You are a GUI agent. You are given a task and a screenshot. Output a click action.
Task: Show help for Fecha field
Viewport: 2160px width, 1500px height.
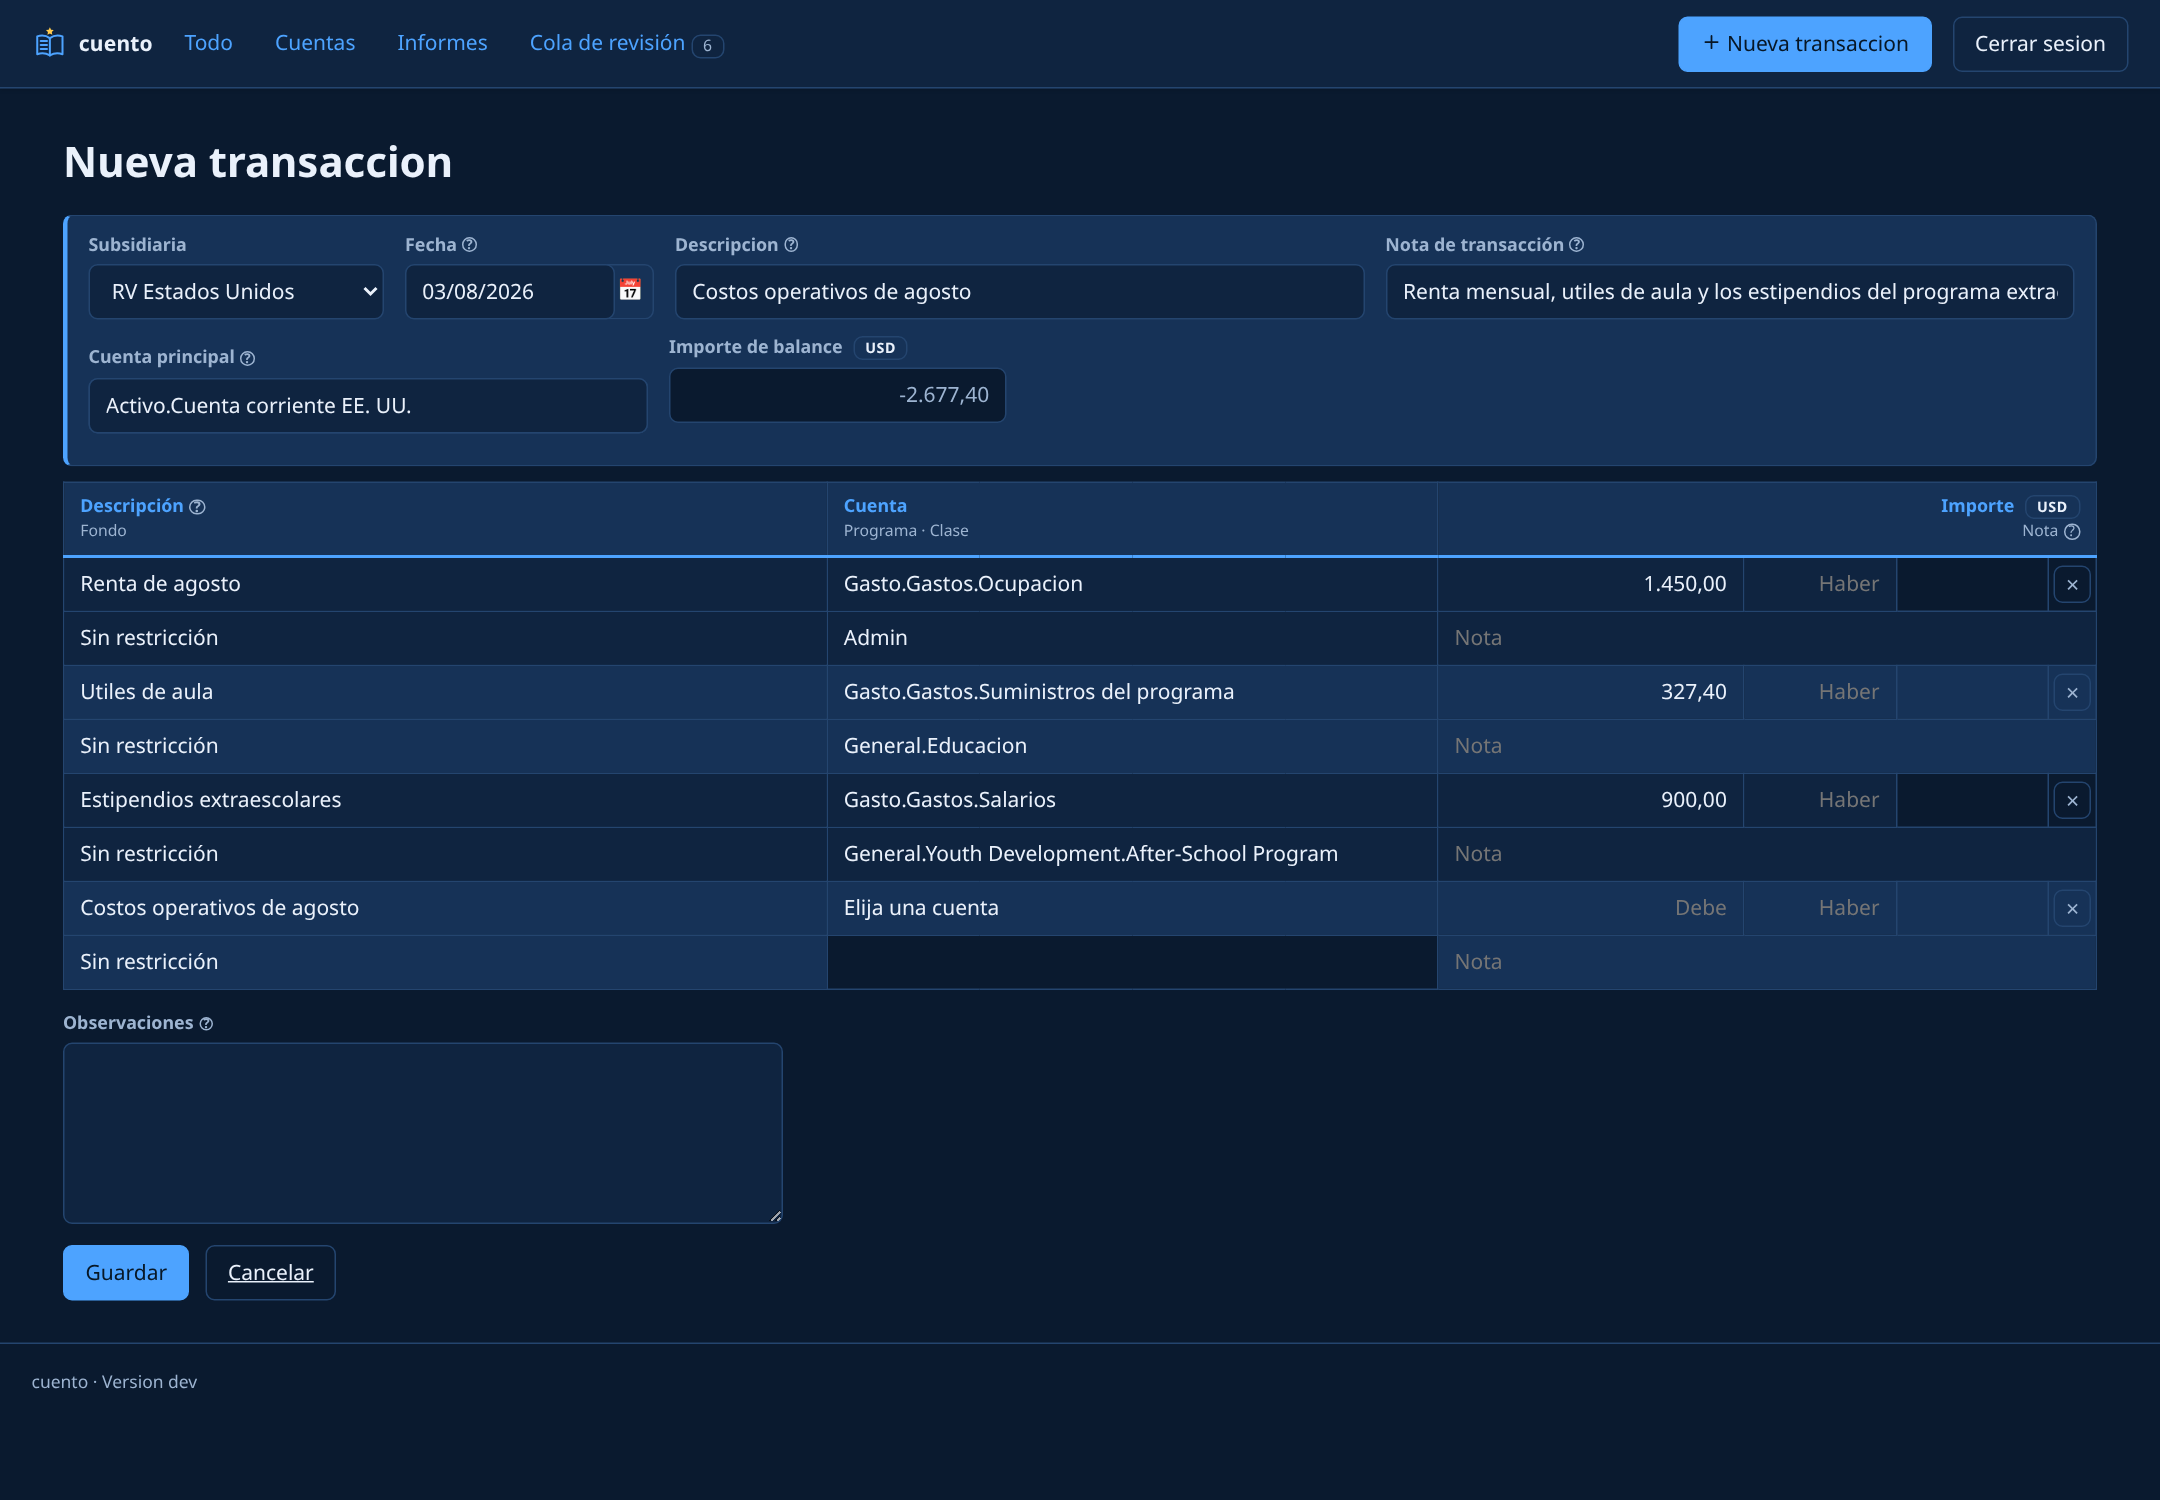coord(469,245)
